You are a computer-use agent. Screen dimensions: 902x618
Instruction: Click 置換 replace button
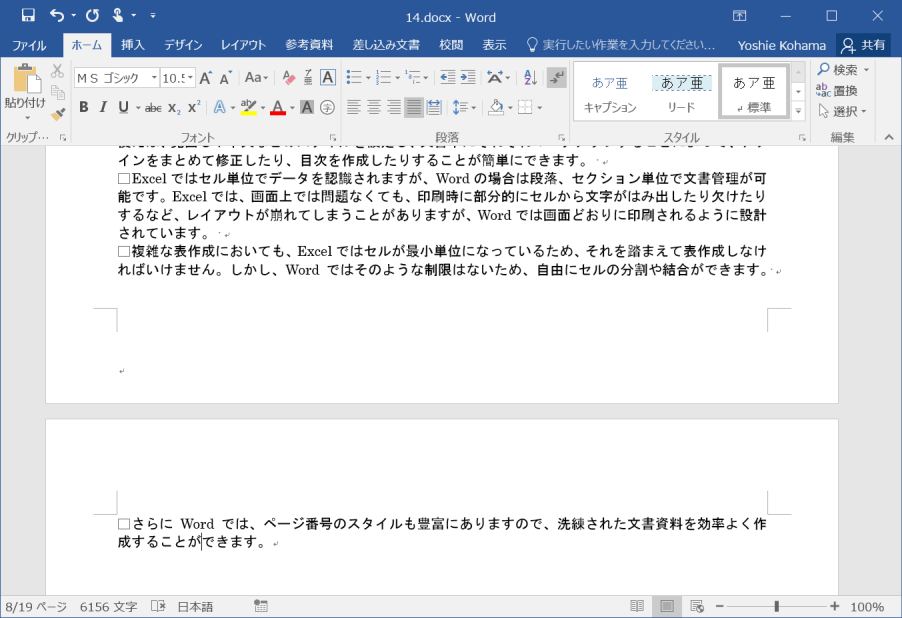(837, 90)
